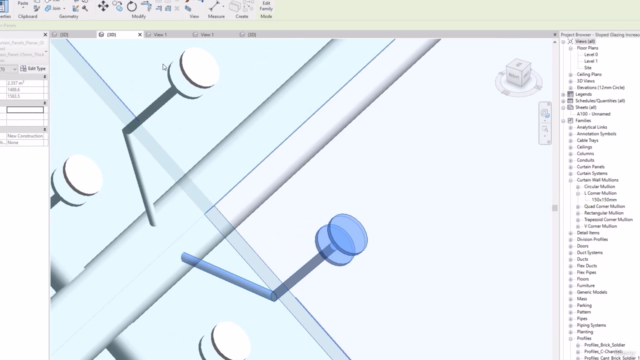Click the Demolish hammer icon

(x=85, y=8)
